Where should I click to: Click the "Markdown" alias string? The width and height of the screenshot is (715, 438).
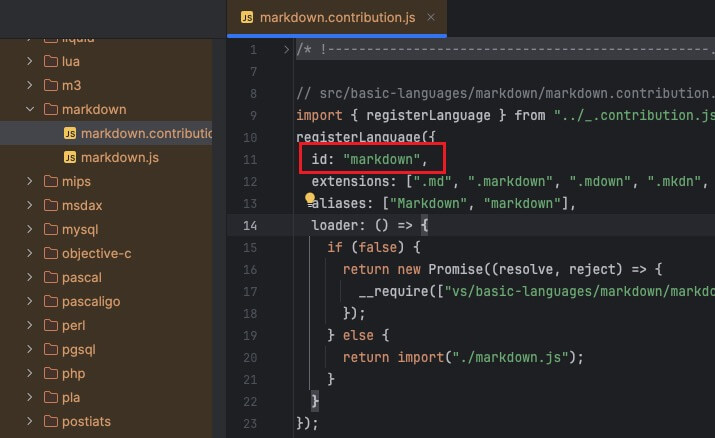428,203
